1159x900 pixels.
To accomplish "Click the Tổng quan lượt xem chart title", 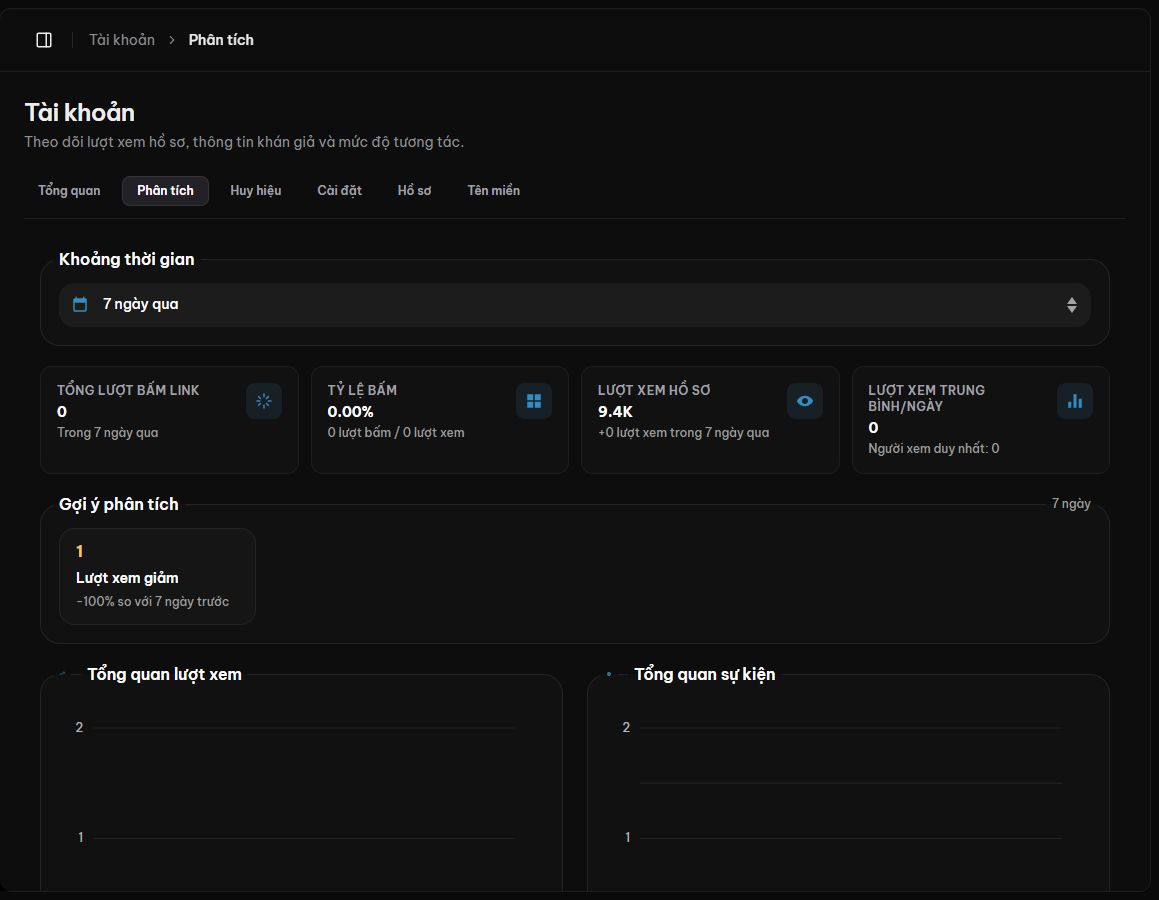I will coord(165,674).
